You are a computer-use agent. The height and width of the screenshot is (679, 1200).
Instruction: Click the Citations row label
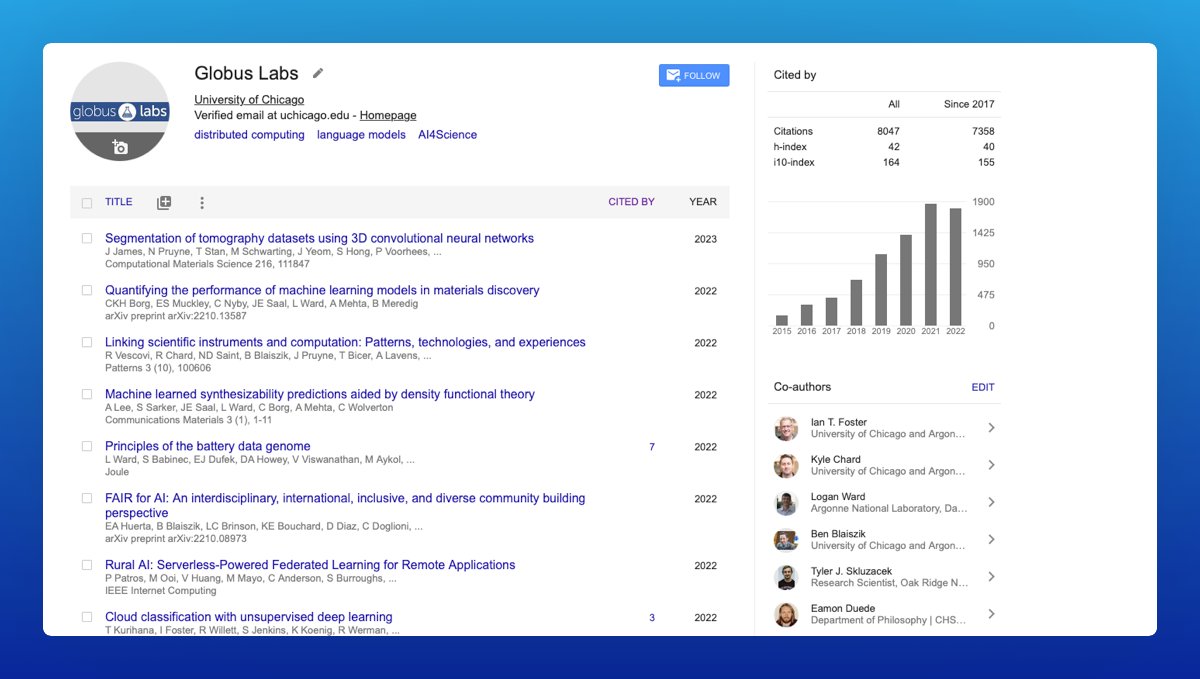793,131
